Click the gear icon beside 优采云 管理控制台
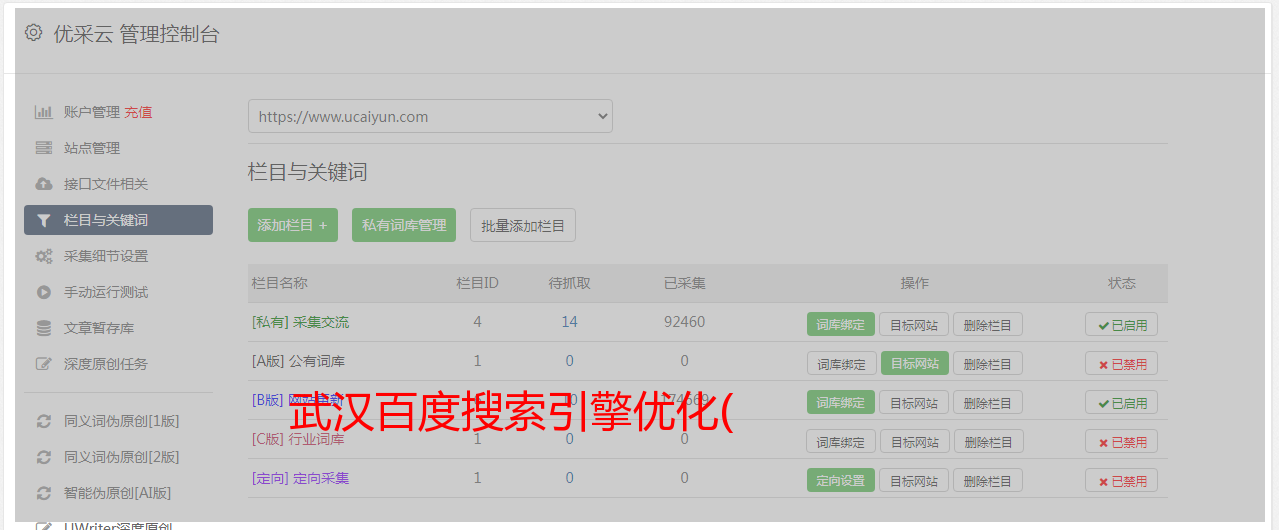Image resolution: width=1279 pixels, height=530 pixels. [x=33, y=33]
